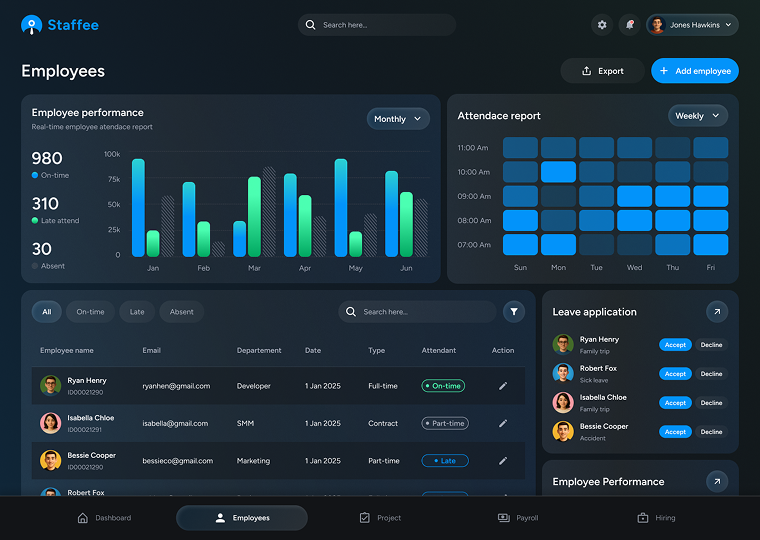The image size is (760, 540).
Task: Click the Add employee button
Action: [x=695, y=71]
